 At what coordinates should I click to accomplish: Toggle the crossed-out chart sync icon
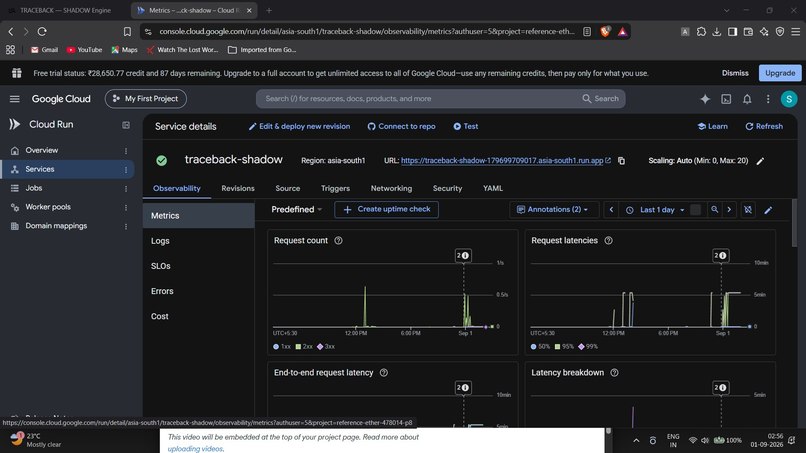(748, 210)
